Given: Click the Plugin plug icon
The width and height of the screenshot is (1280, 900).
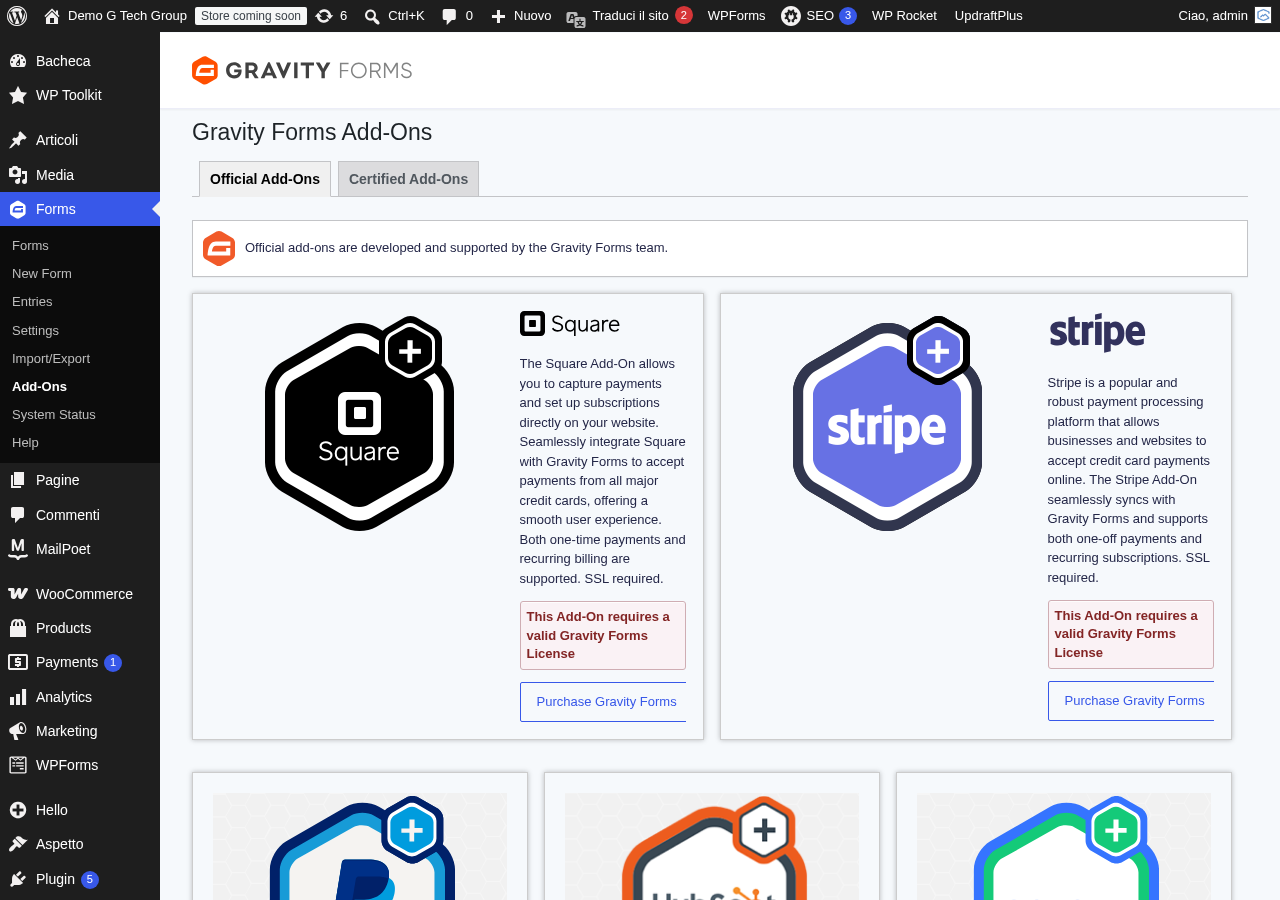Looking at the screenshot, I should point(18,879).
